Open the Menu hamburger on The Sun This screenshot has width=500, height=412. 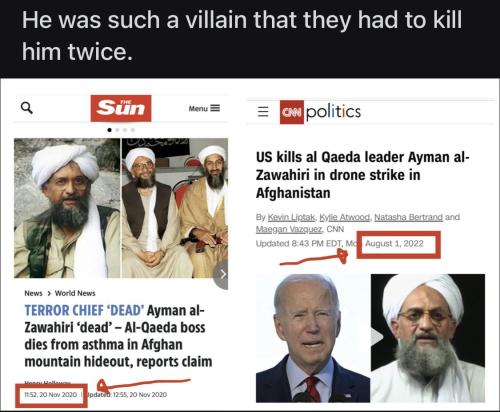[x=204, y=108]
